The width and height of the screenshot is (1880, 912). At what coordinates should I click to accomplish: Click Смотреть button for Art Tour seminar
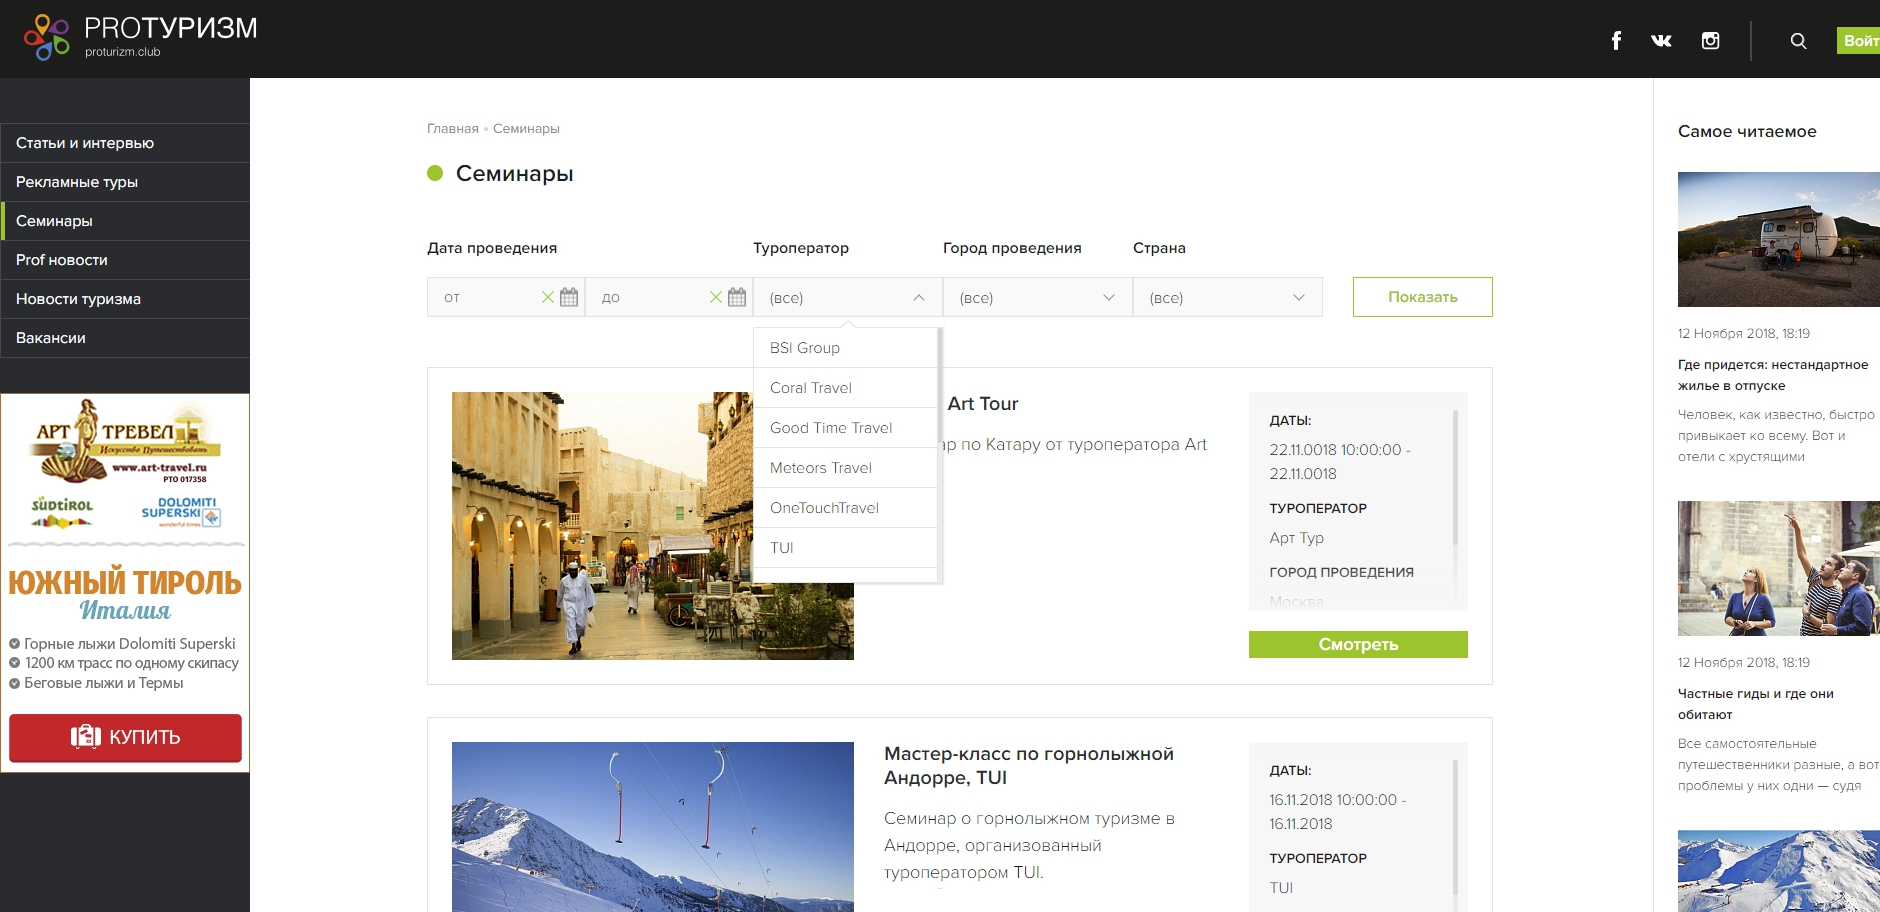(1358, 644)
